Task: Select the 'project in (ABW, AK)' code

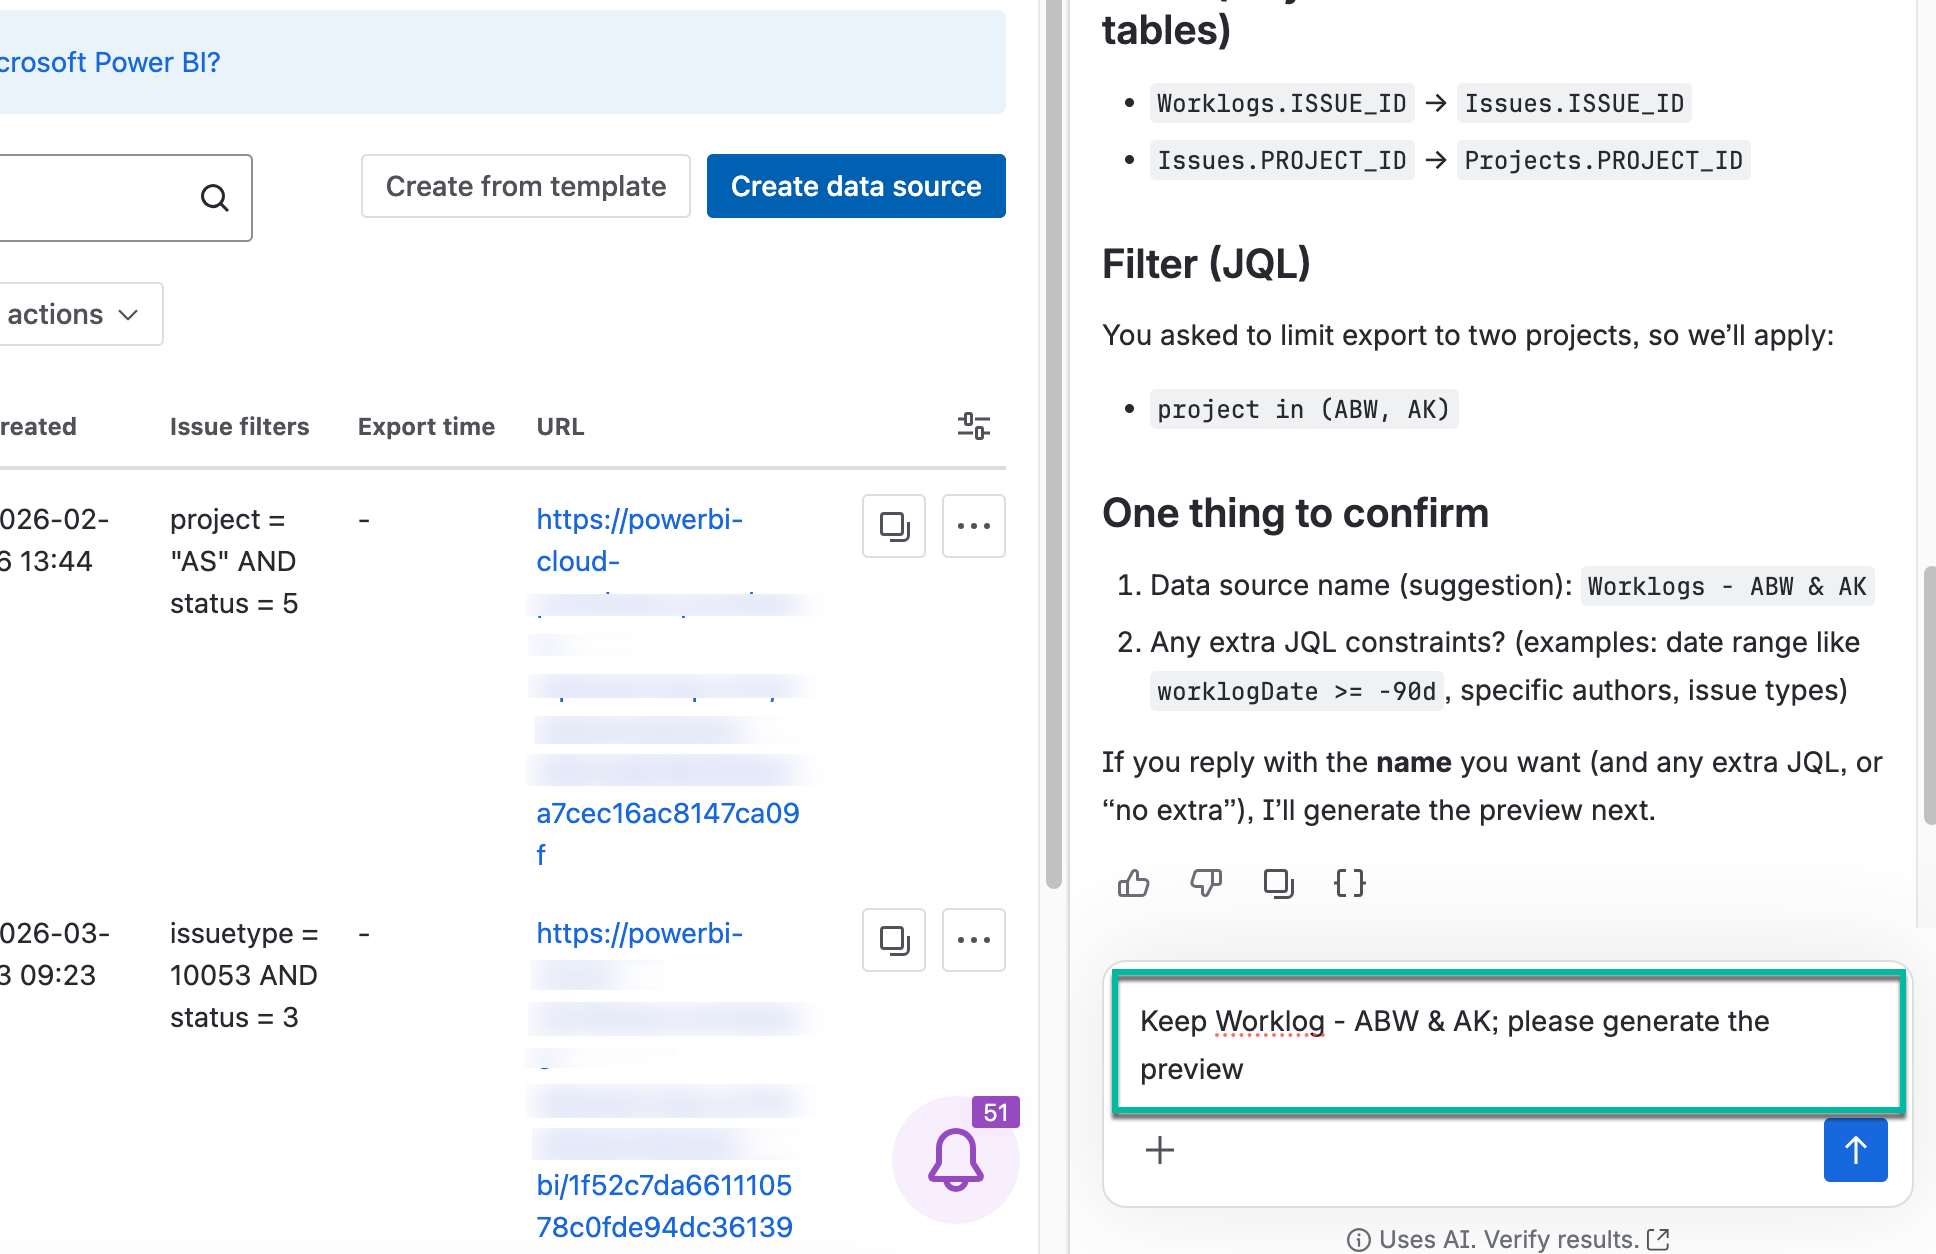Action: click(x=1303, y=409)
